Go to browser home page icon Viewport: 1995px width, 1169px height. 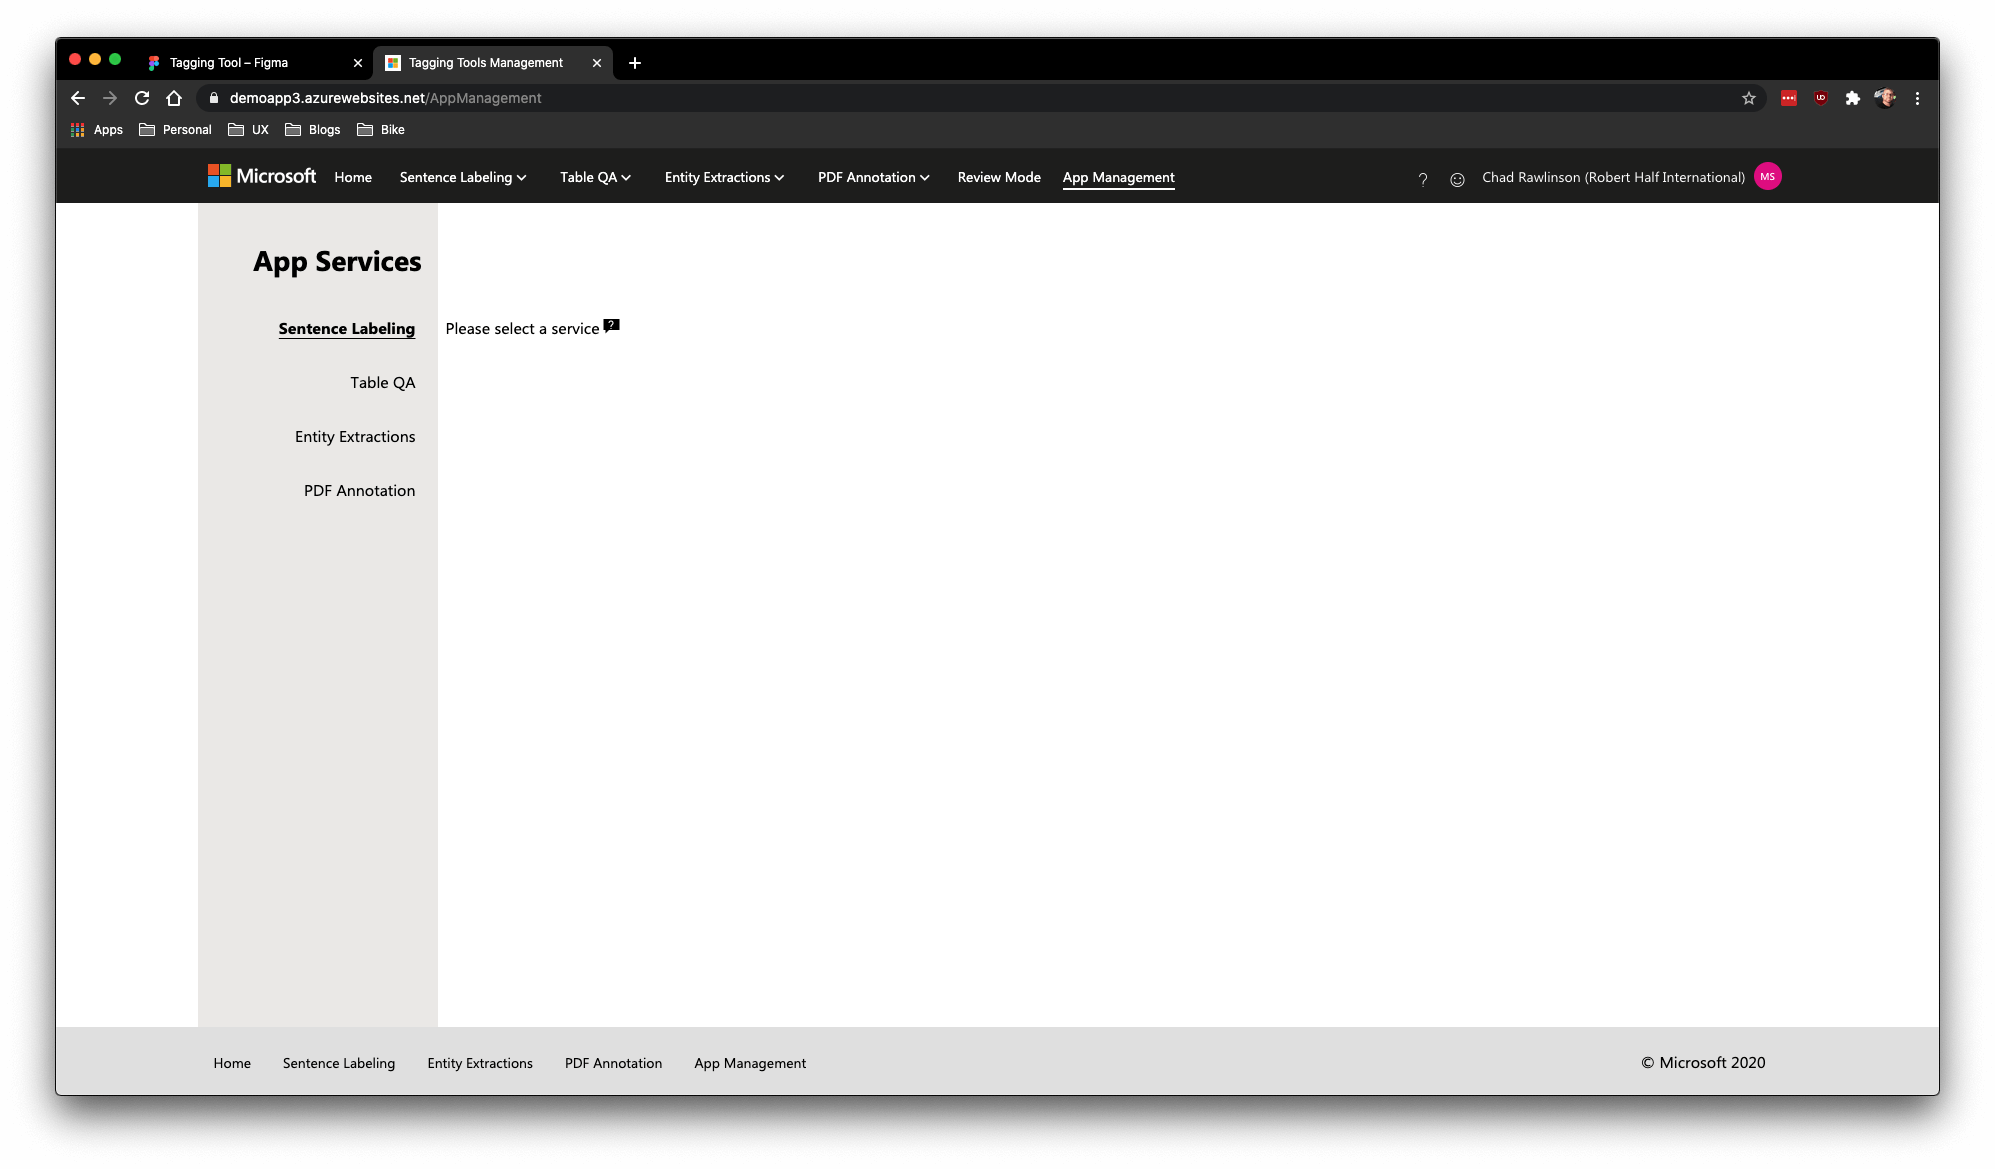[x=174, y=98]
